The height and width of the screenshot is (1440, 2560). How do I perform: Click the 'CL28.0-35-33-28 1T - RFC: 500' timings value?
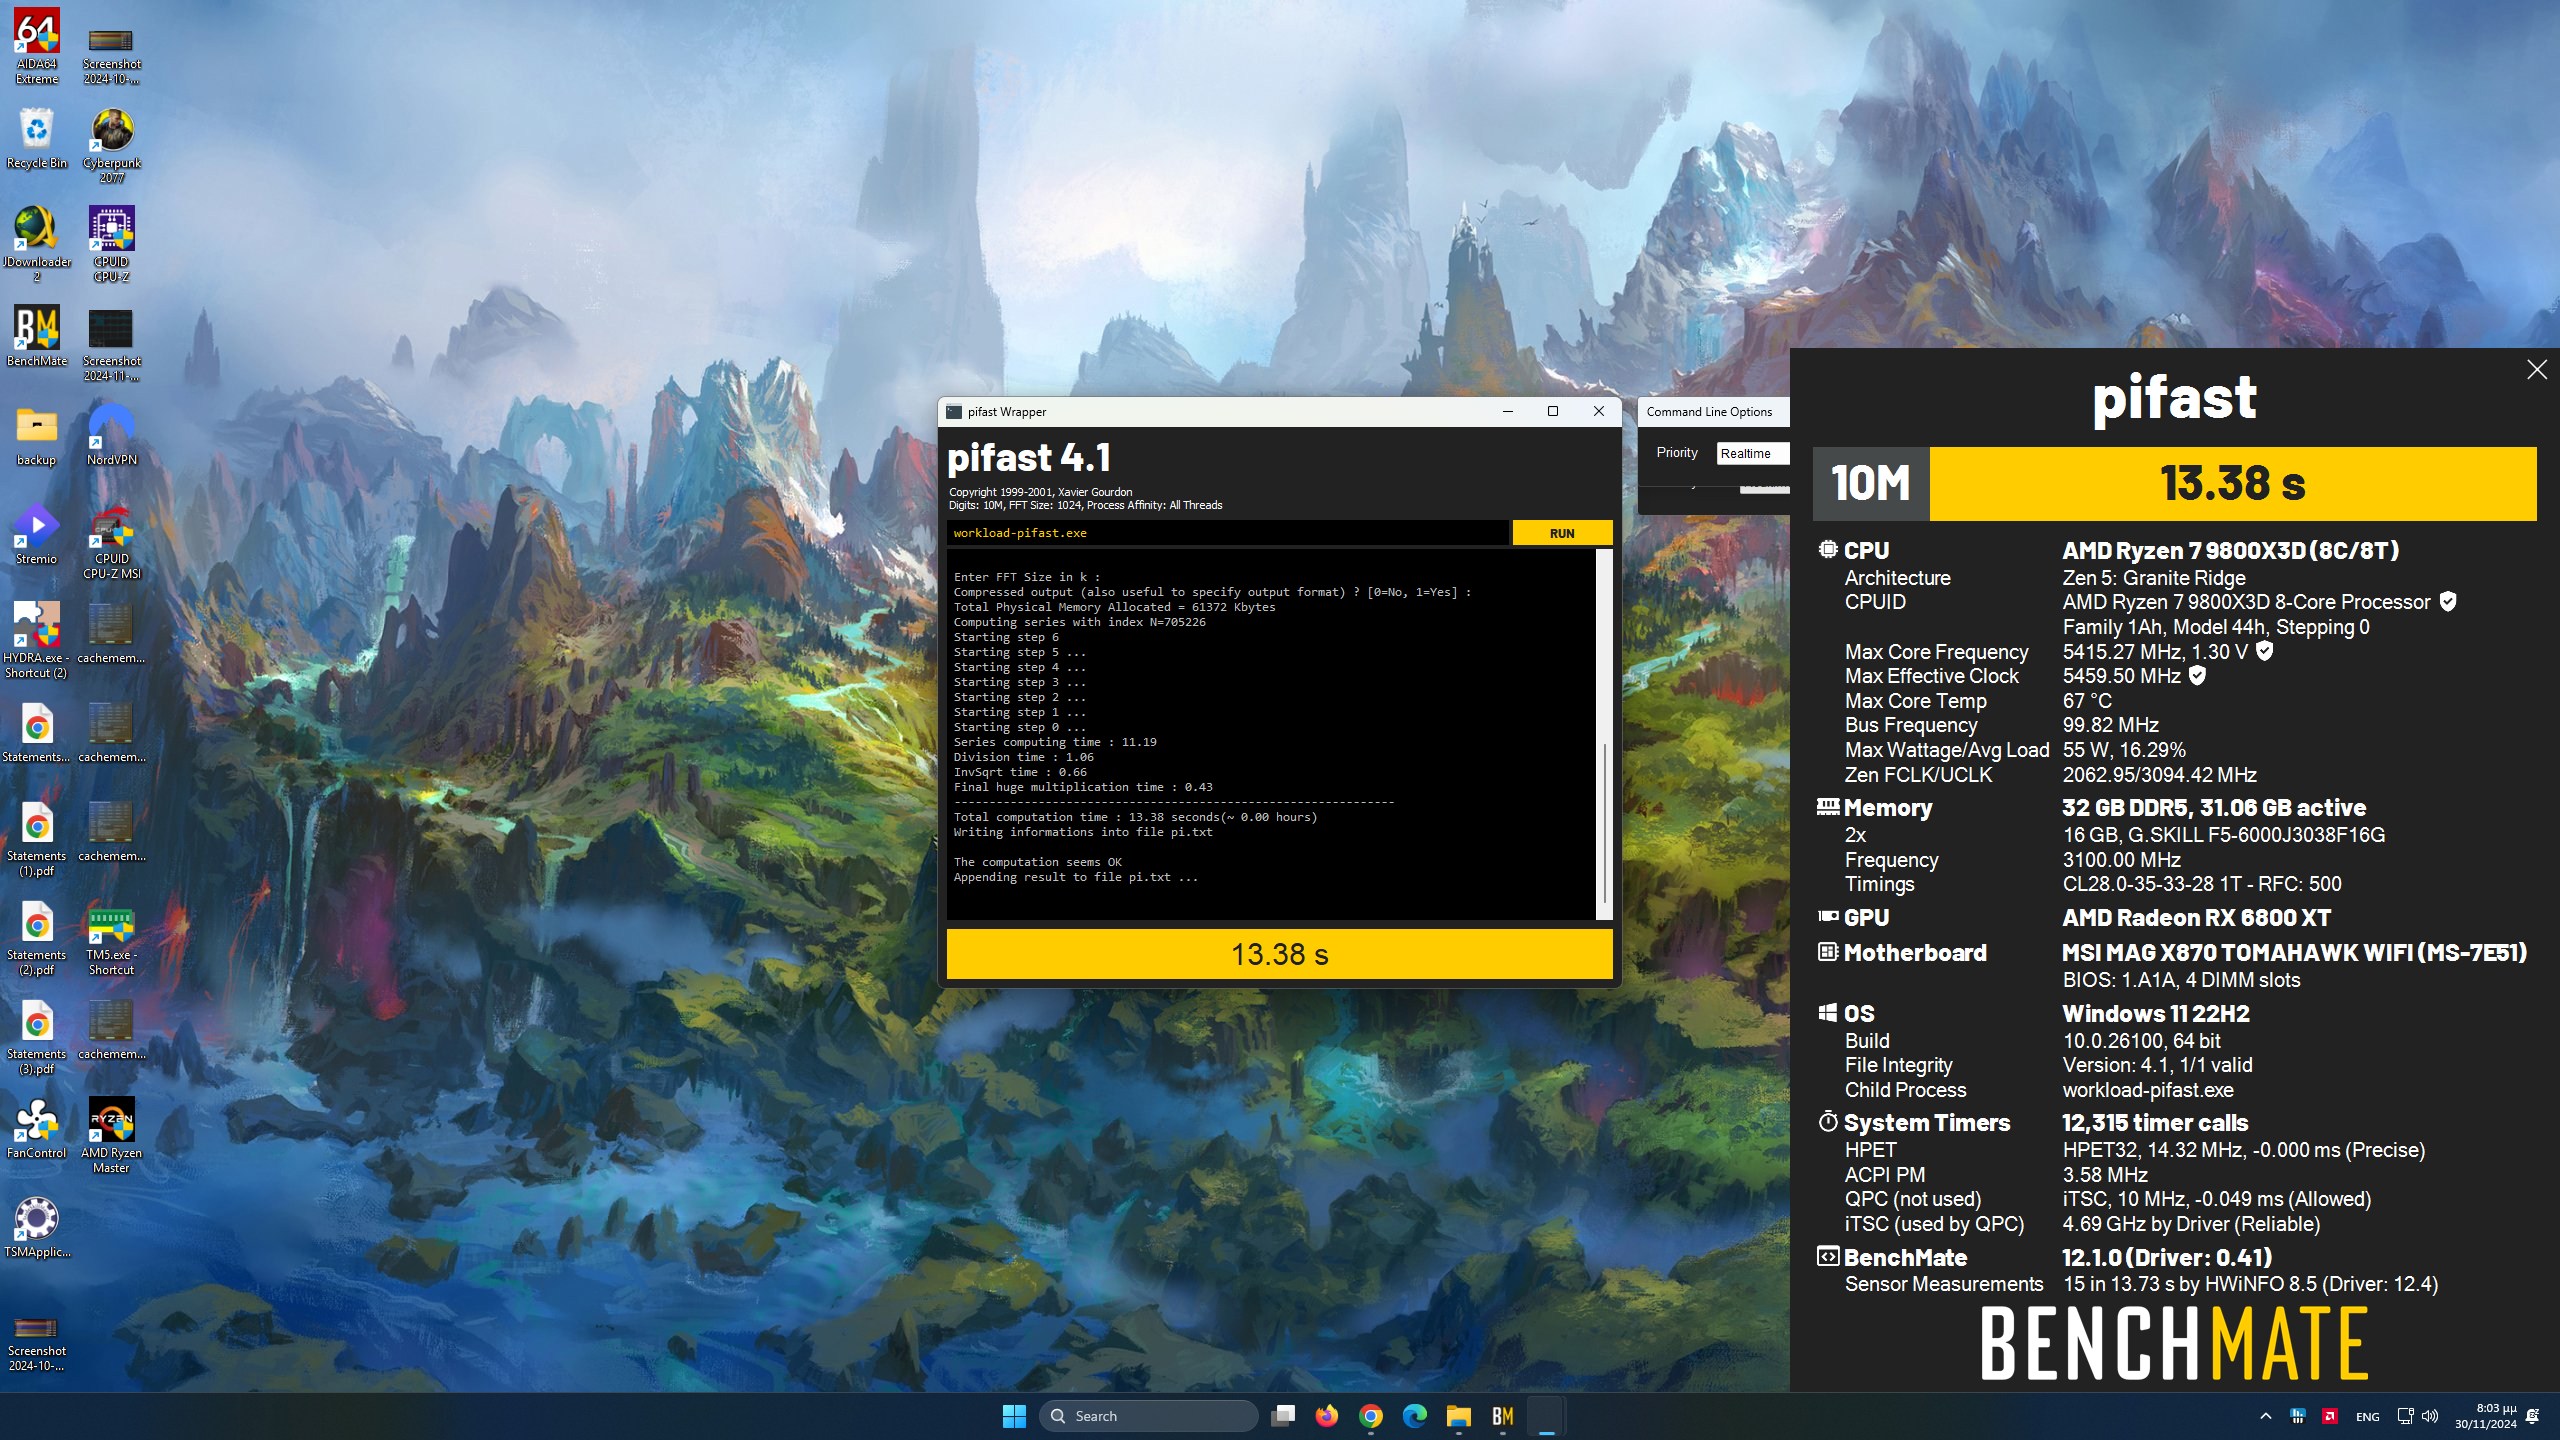click(x=2202, y=884)
